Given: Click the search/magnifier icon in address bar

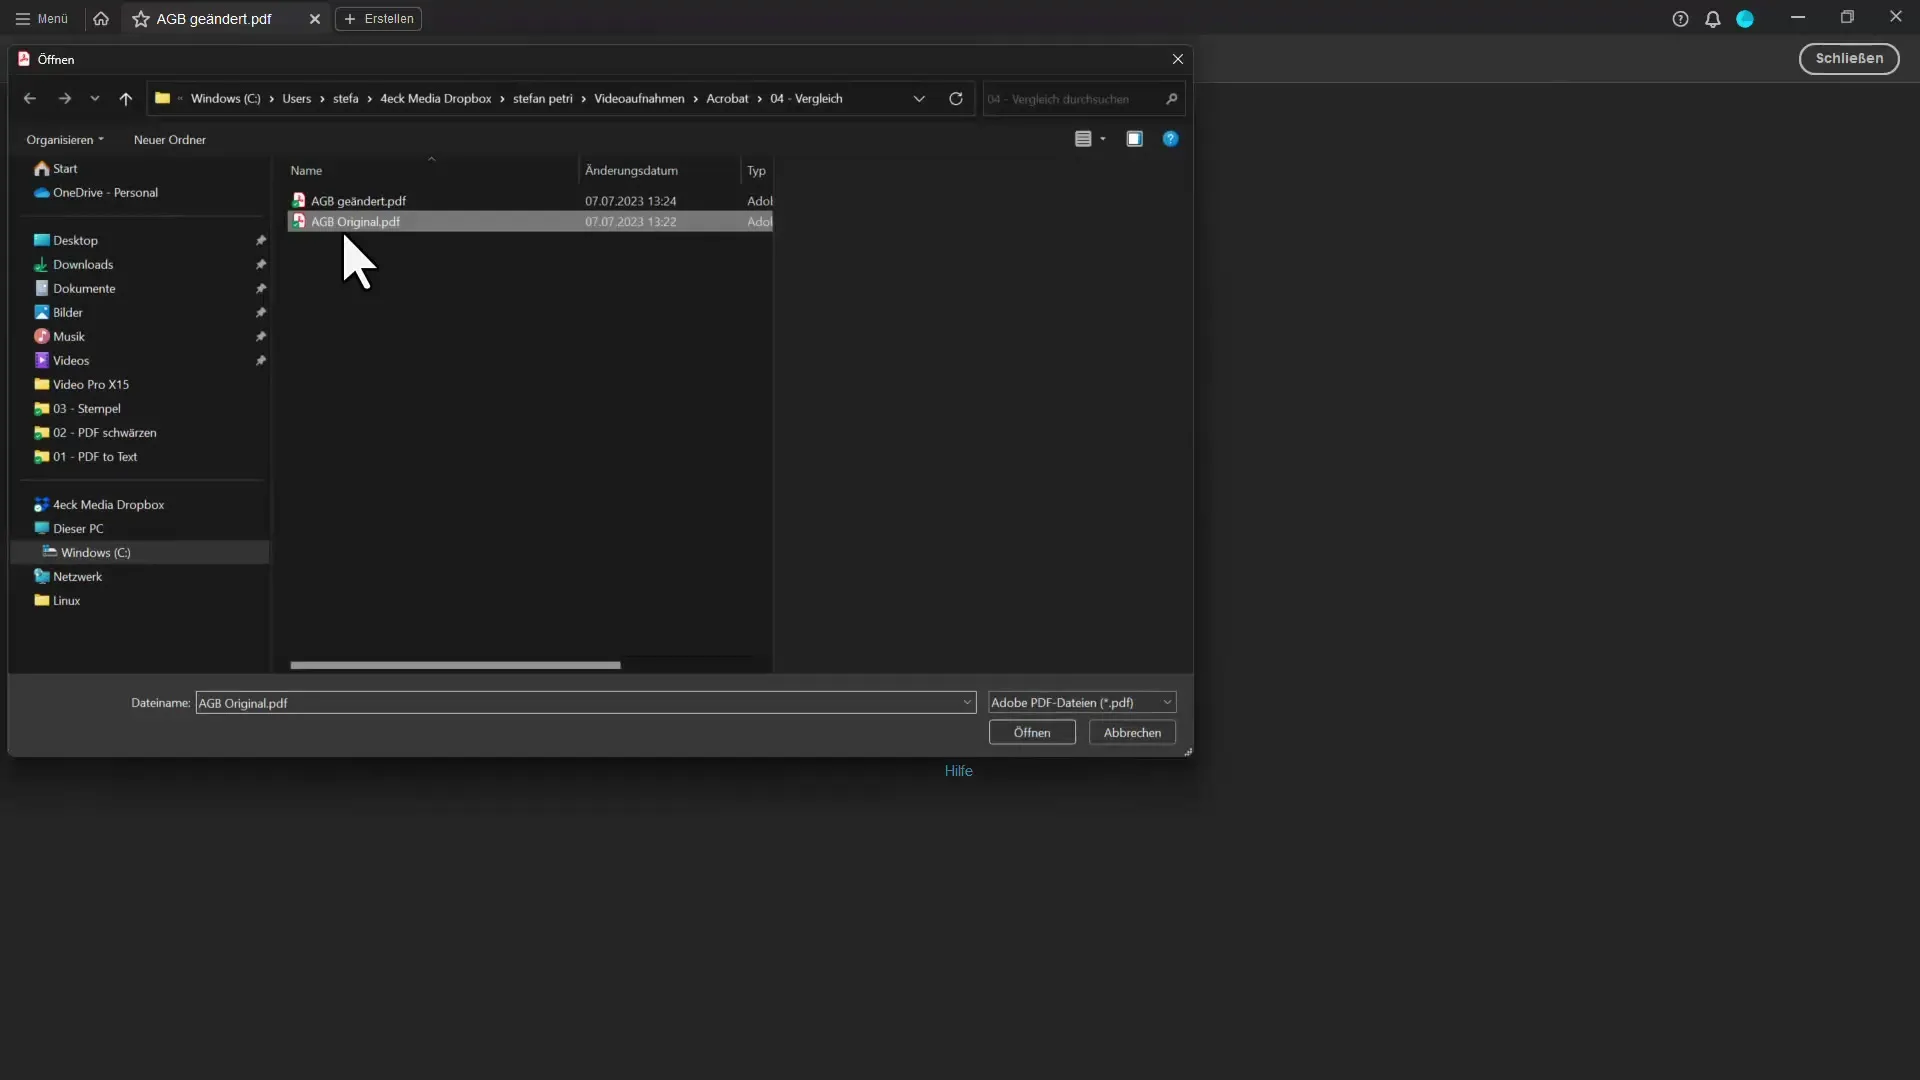Looking at the screenshot, I should pyautogui.click(x=1171, y=98).
